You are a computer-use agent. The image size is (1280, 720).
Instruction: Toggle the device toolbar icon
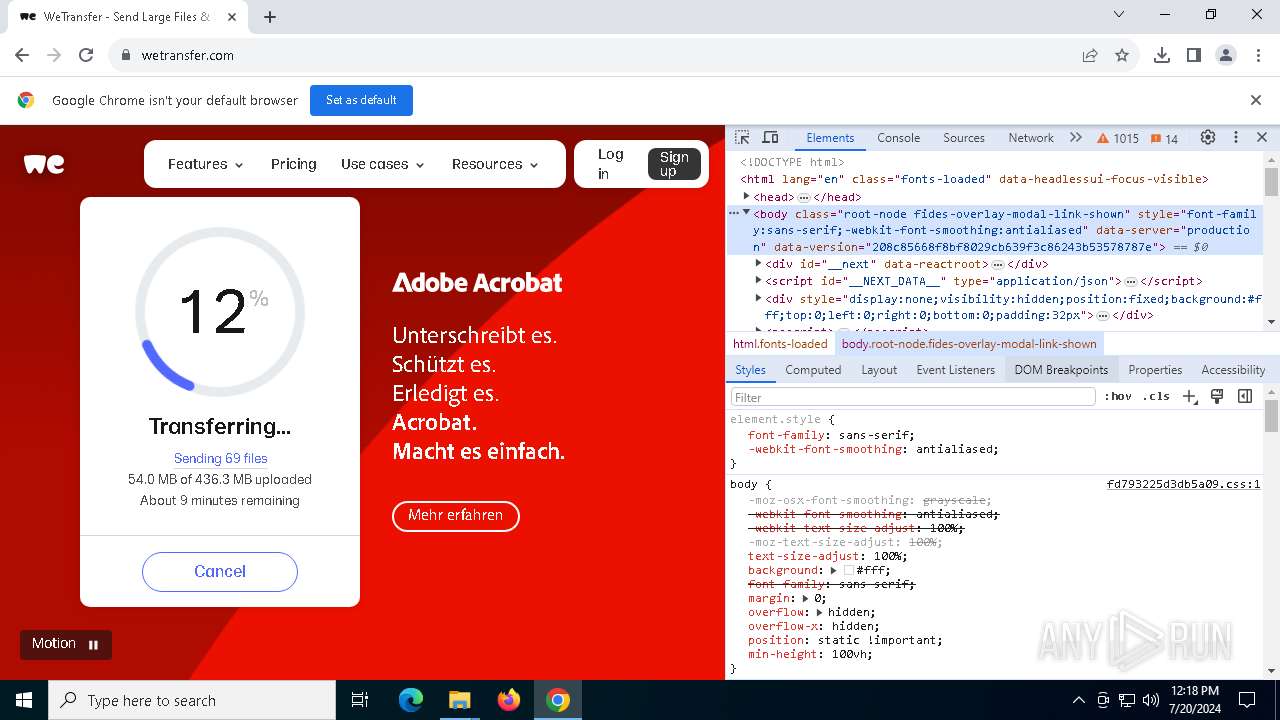[770, 138]
